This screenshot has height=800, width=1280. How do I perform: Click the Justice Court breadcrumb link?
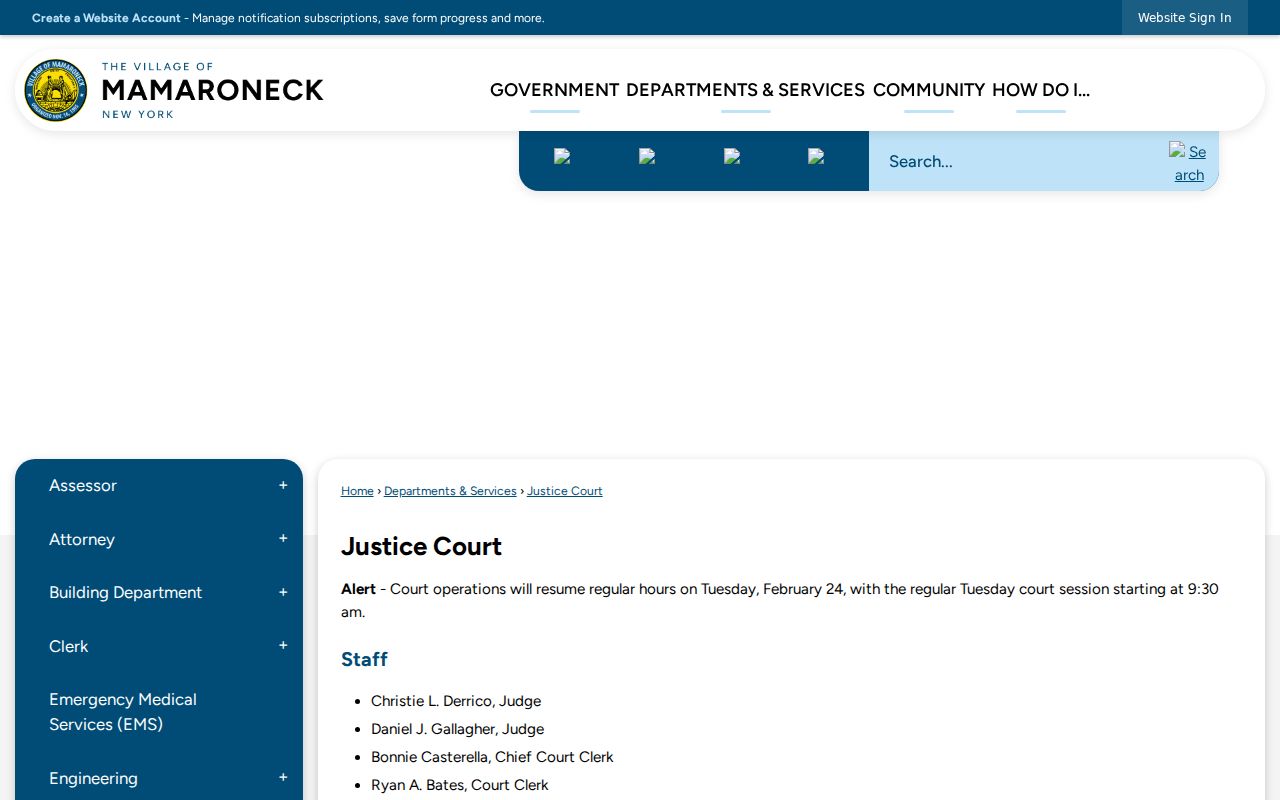click(565, 491)
